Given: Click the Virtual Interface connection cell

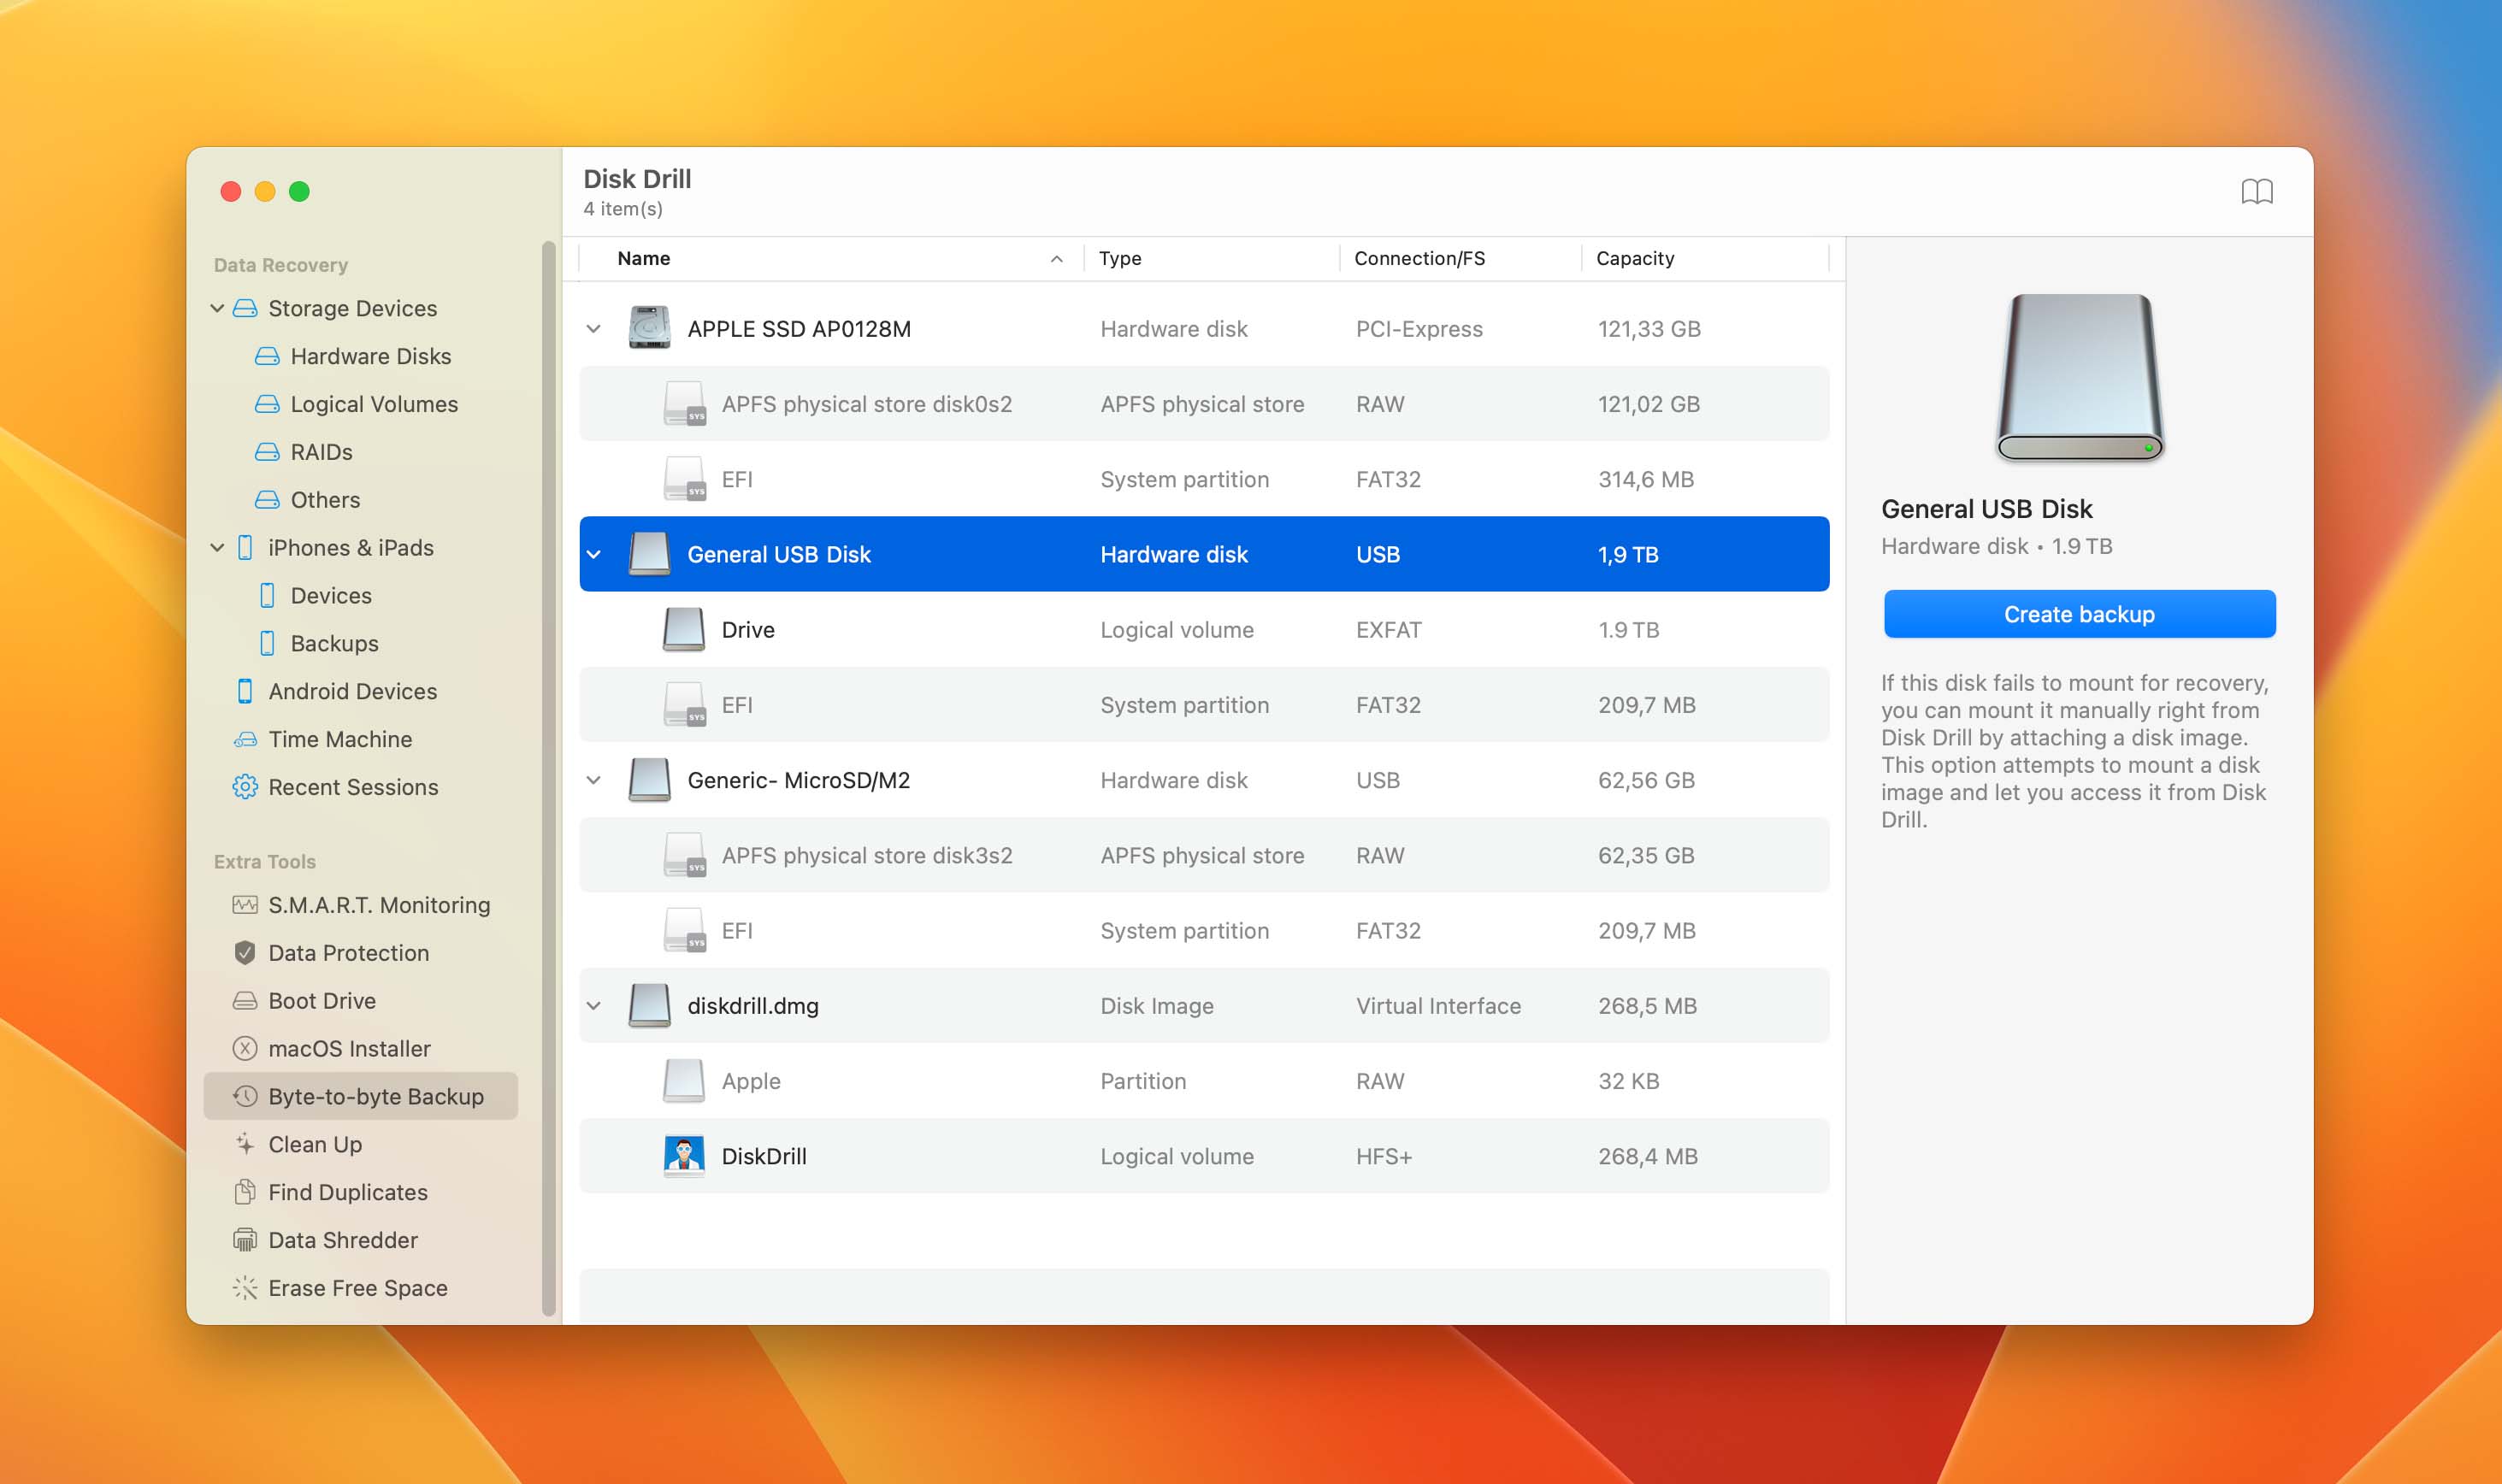Looking at the screenshot, I should coord(1438,1006).
